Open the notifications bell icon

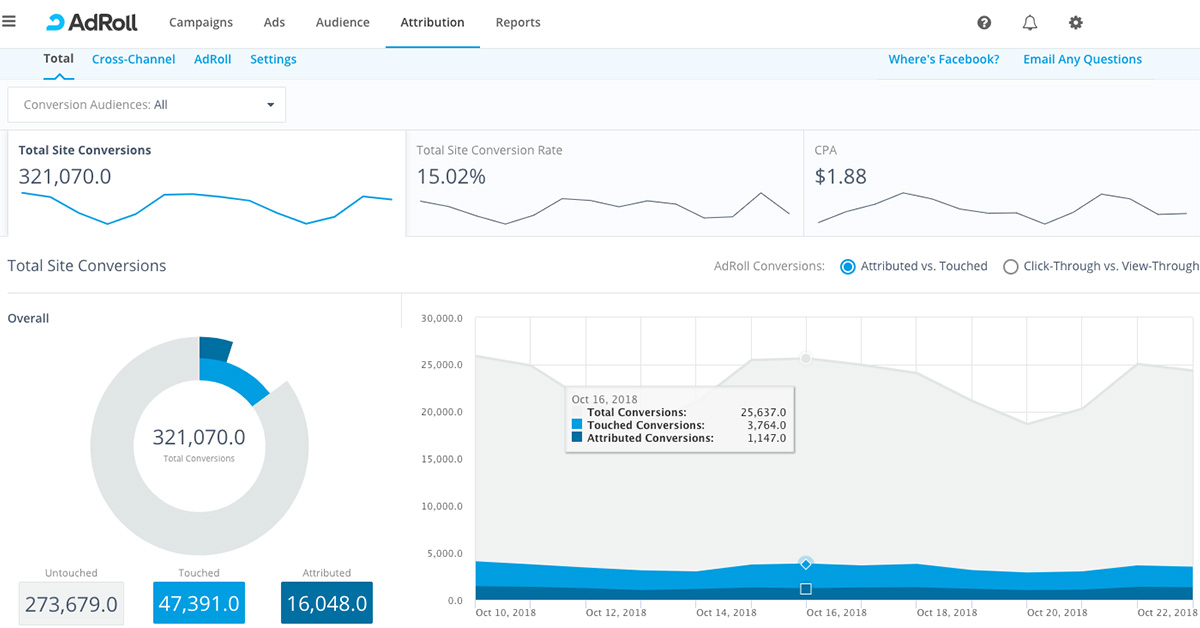pos(1030,23)
